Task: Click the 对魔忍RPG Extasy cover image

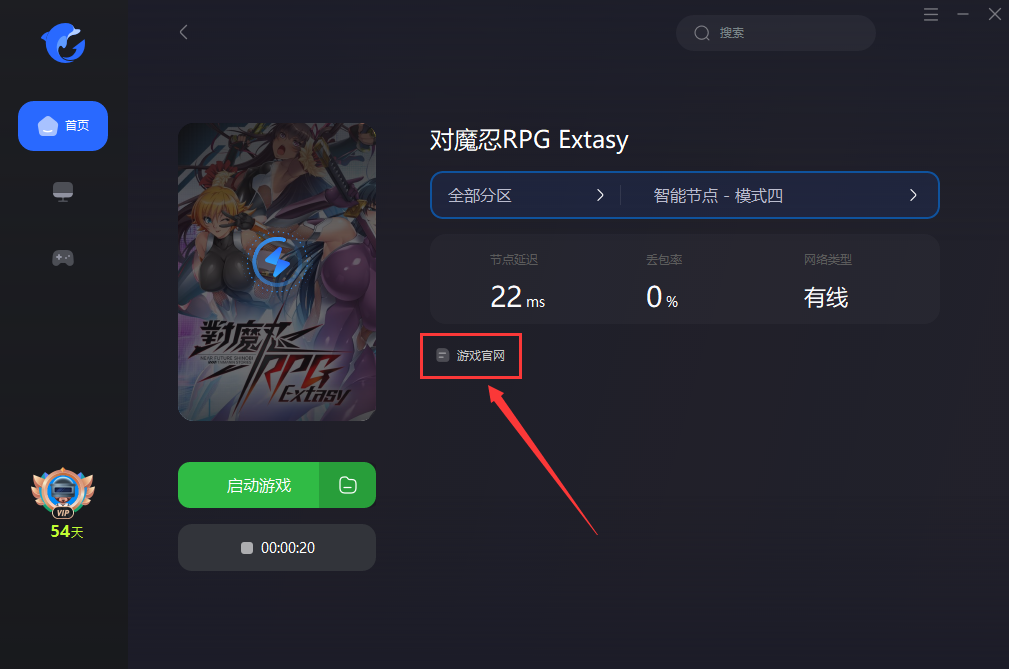Action: tap(277, 272)
